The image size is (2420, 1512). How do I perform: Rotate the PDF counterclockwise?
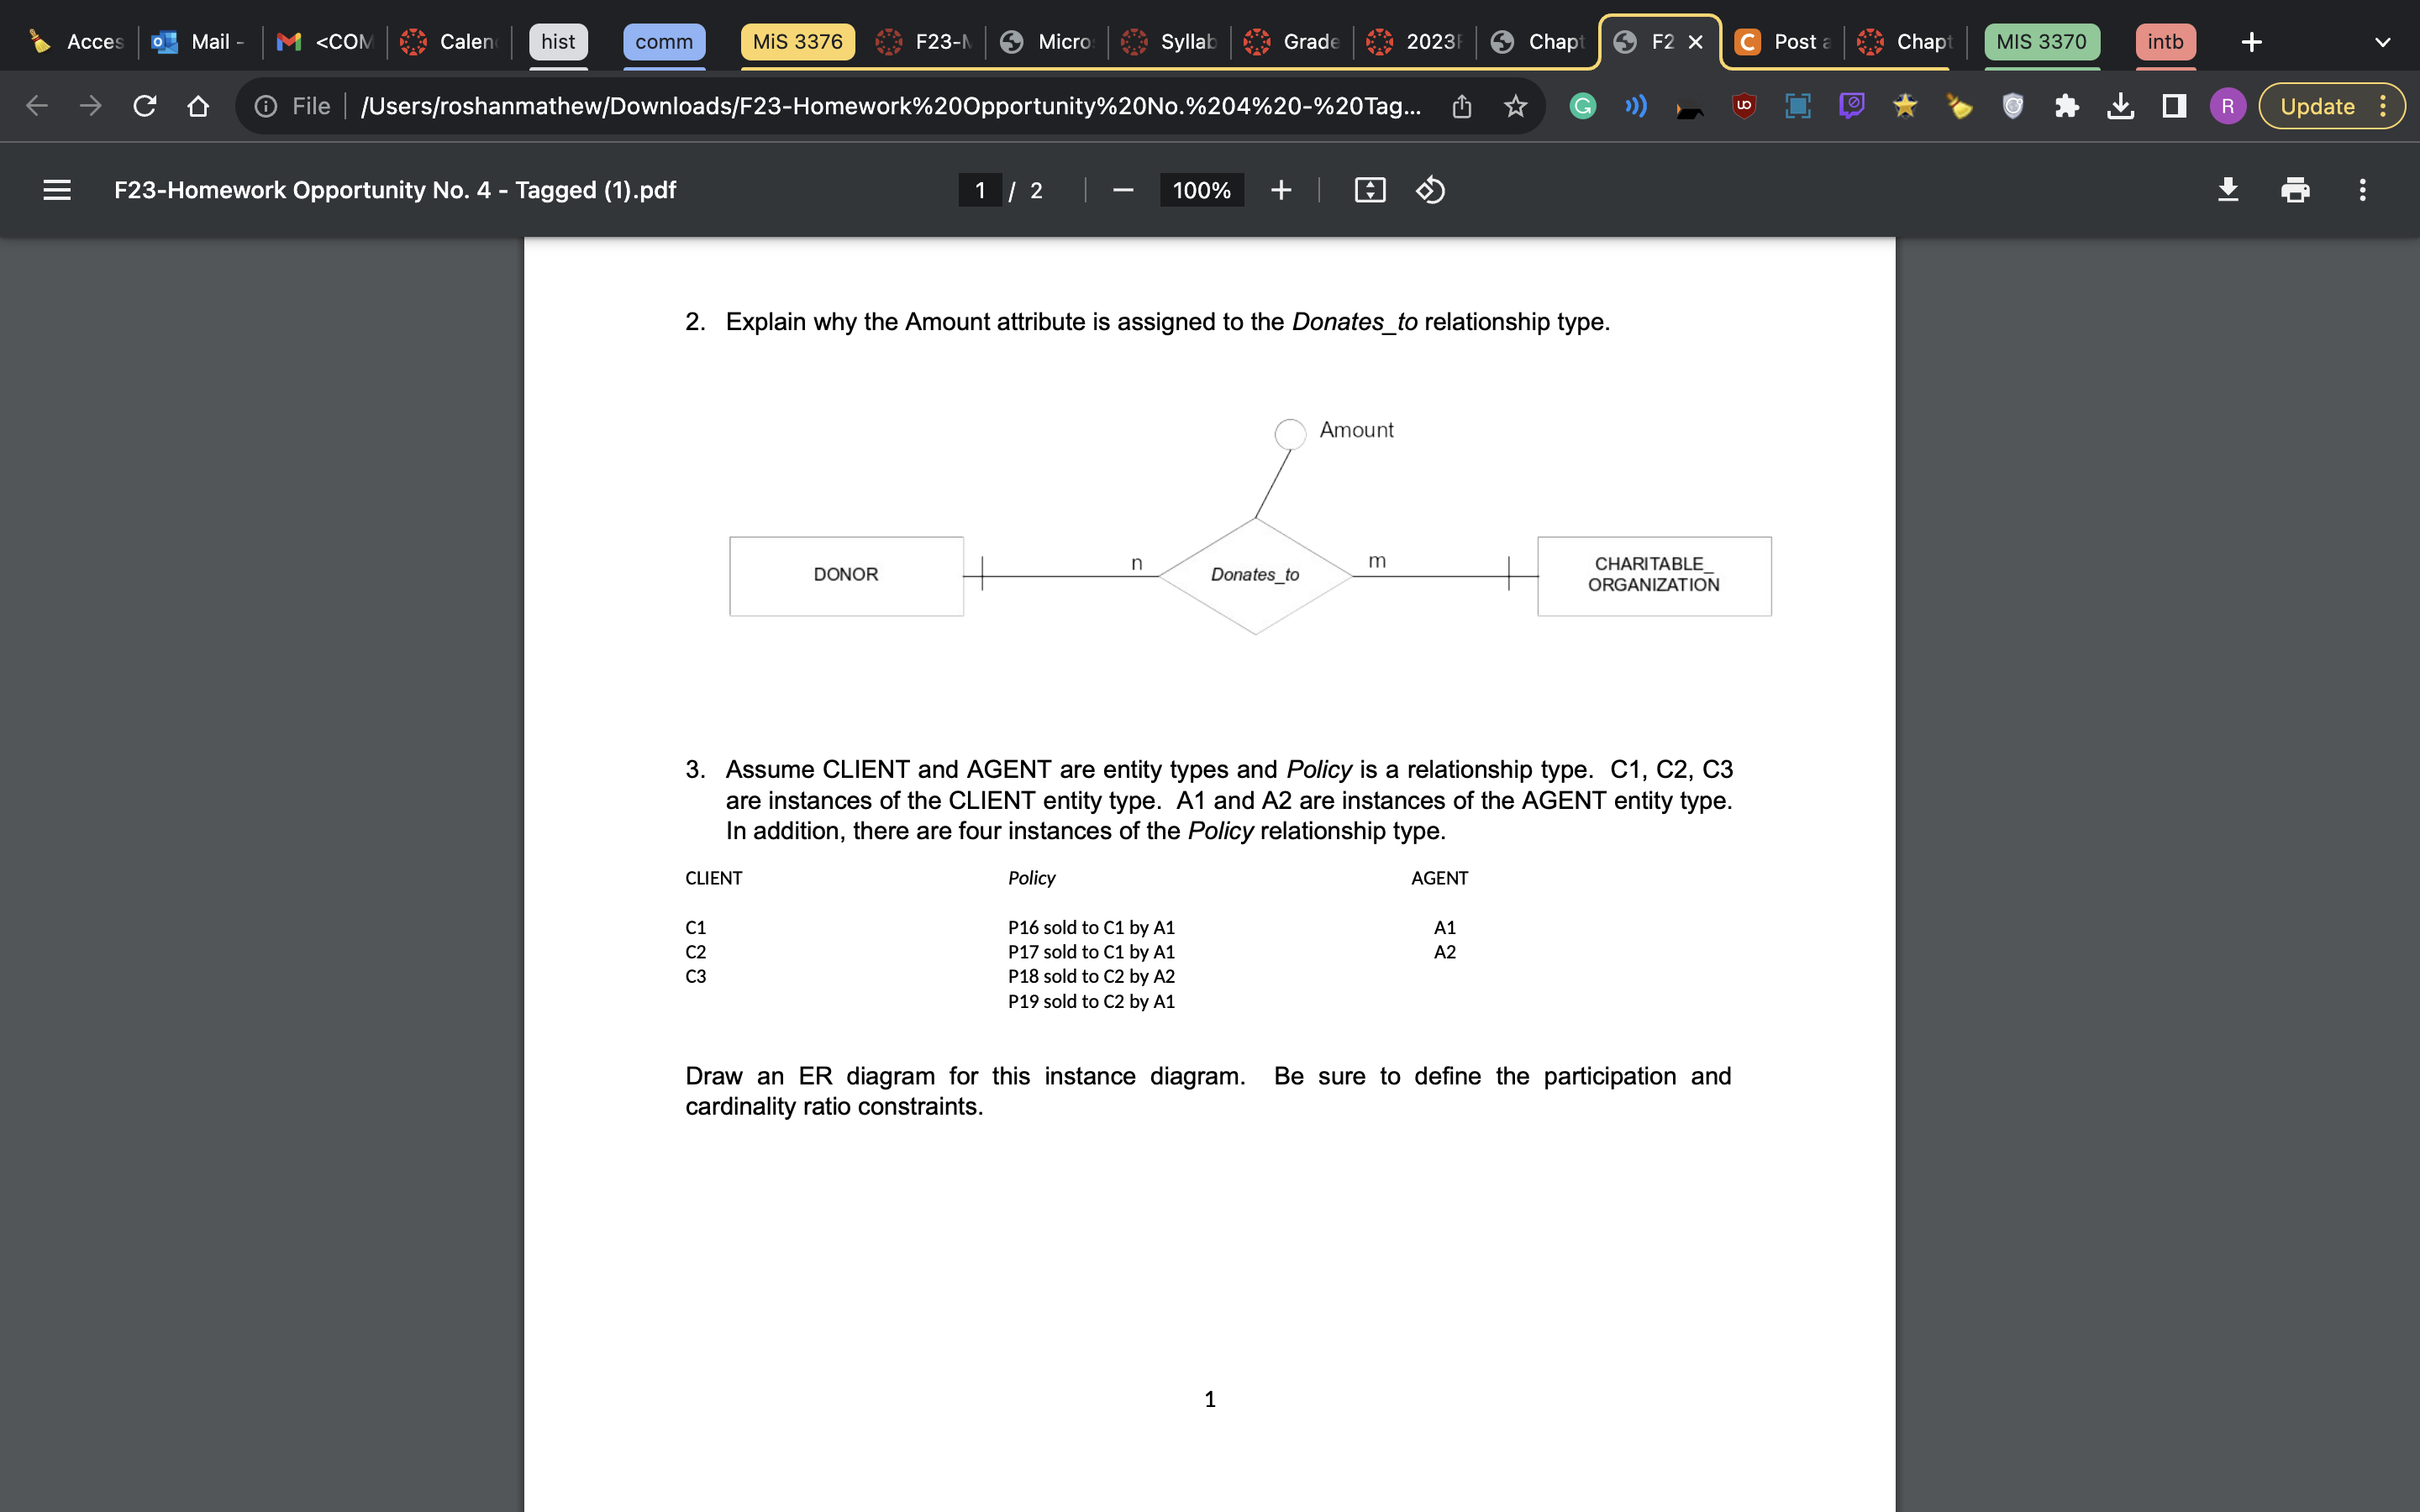click(1429, 190)
